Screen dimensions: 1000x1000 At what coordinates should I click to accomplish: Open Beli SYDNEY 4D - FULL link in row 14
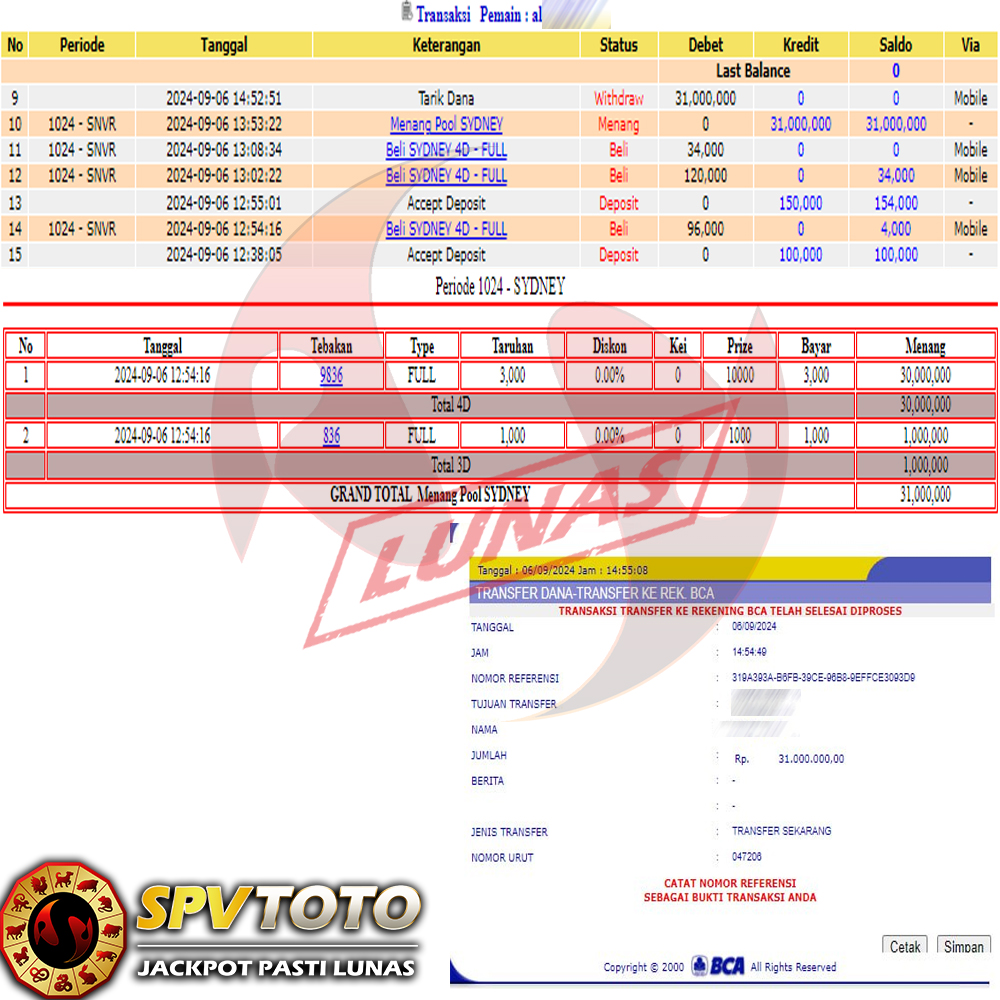click(x=446, y=229)
